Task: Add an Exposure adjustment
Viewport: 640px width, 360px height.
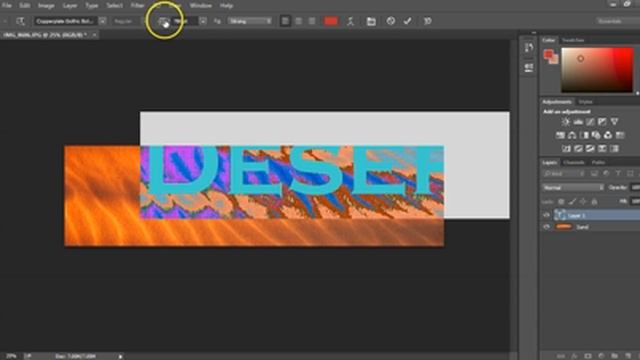Action: pyautogui.click(x=602, y=122)
